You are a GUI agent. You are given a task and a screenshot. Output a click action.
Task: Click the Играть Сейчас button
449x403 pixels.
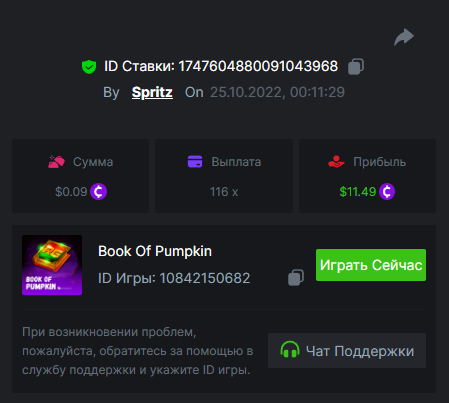371,265
